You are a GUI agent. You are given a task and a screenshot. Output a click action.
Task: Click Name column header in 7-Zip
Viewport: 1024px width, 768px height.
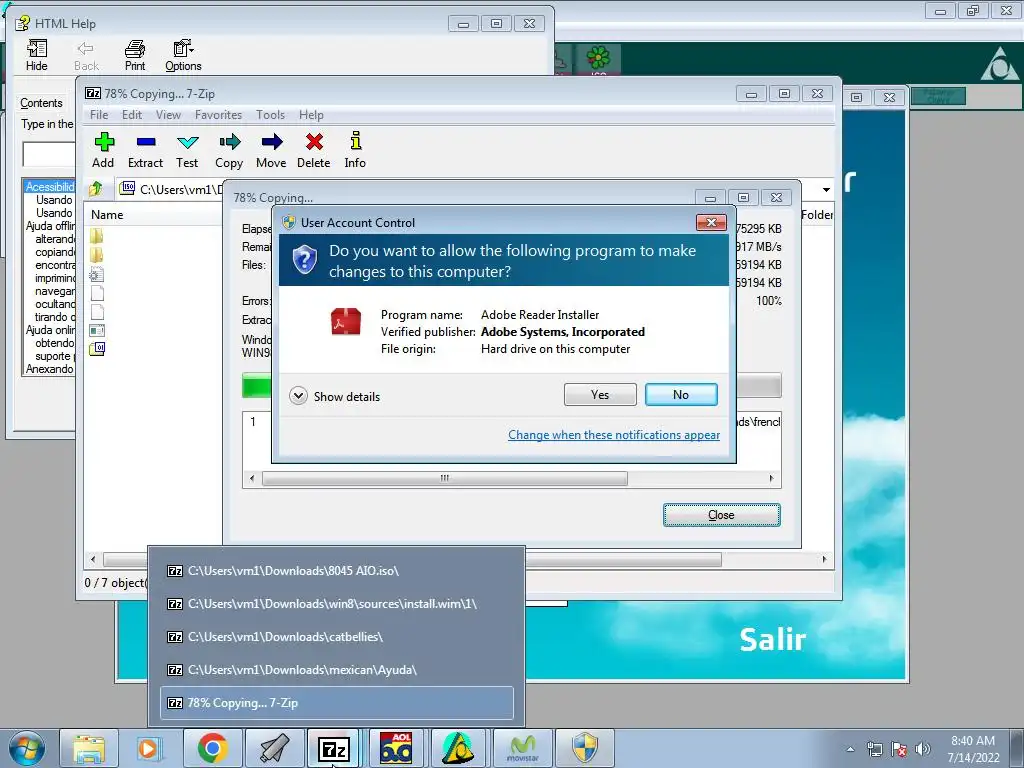click(x=107, y=215)
